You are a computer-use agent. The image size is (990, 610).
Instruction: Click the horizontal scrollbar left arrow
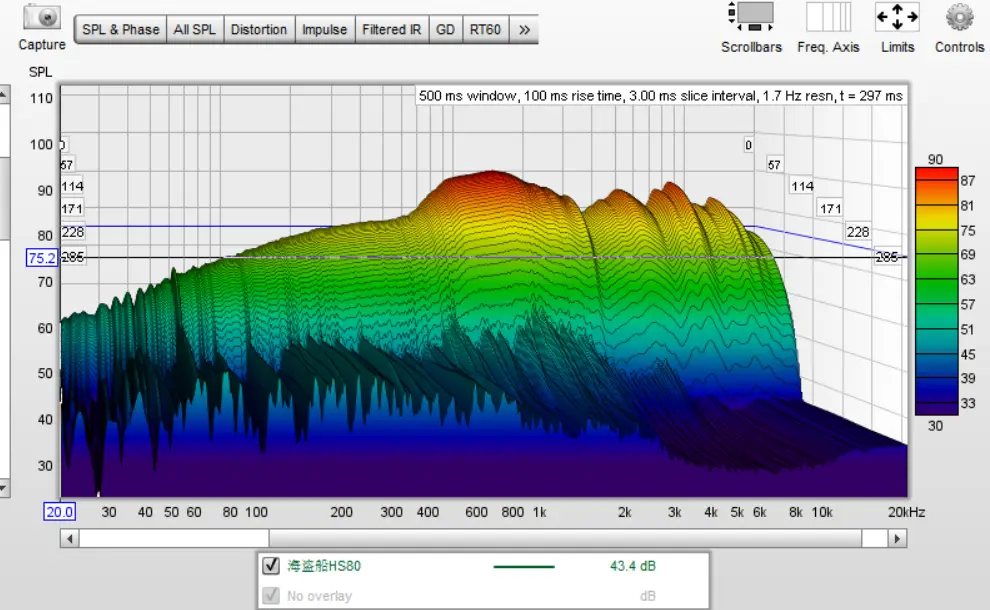[69, 539]
